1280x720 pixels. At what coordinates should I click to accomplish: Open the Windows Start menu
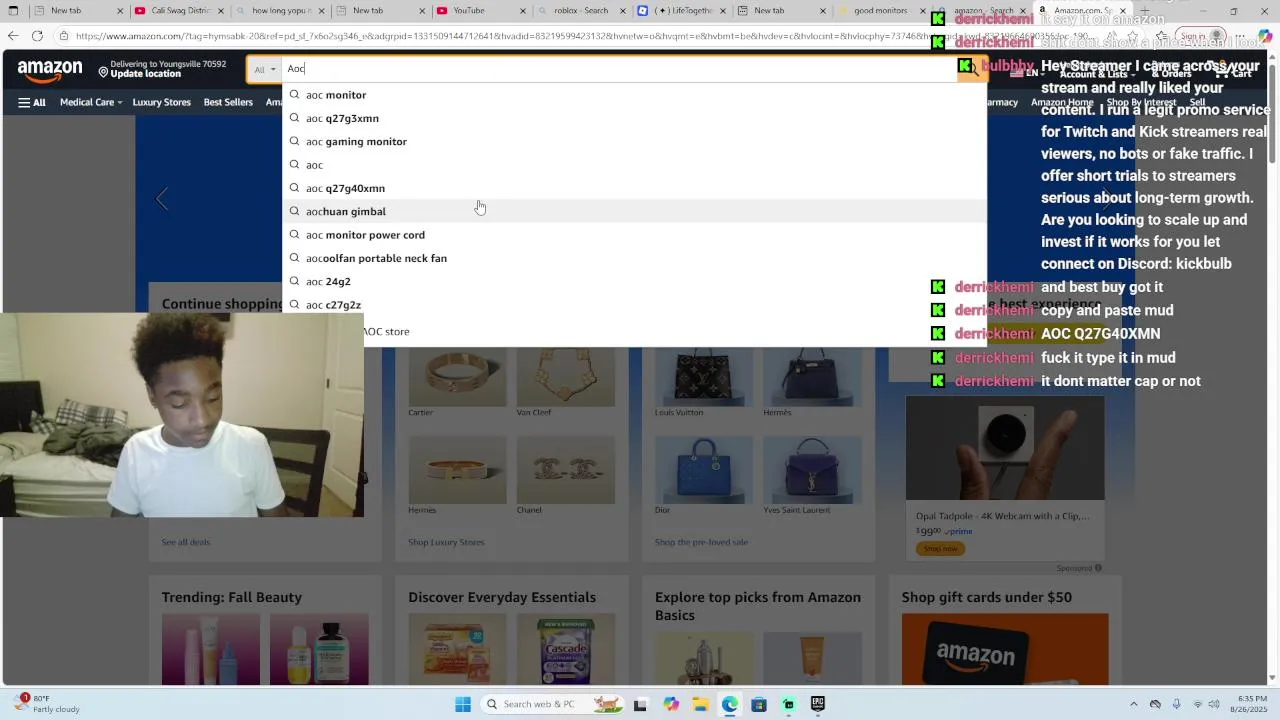[463, 704]
